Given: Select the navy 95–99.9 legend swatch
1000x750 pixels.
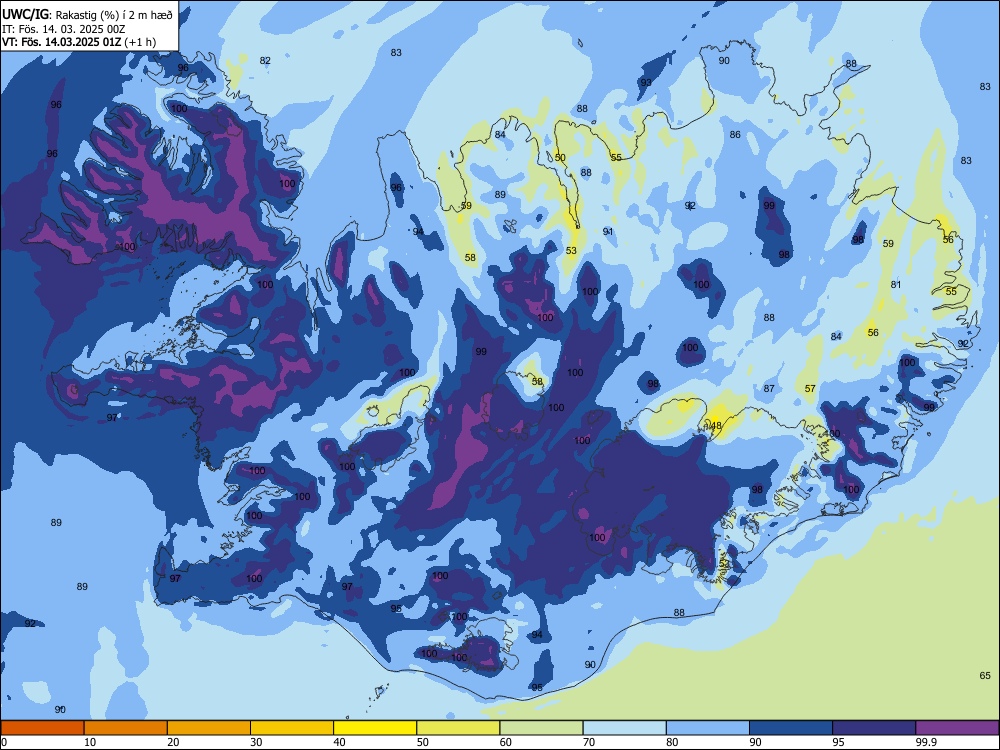Looking at the screenshot, I should point(874,728).
